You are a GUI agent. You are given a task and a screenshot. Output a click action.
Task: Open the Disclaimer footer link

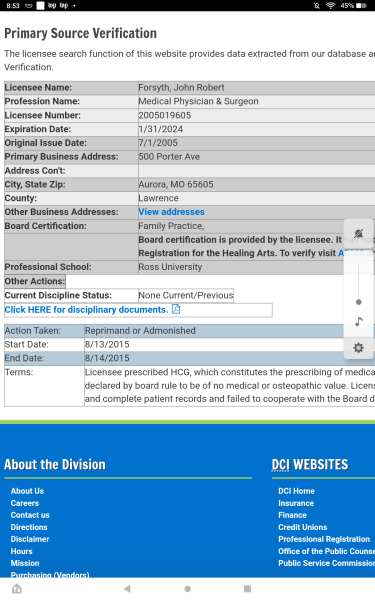coord(30,539)
